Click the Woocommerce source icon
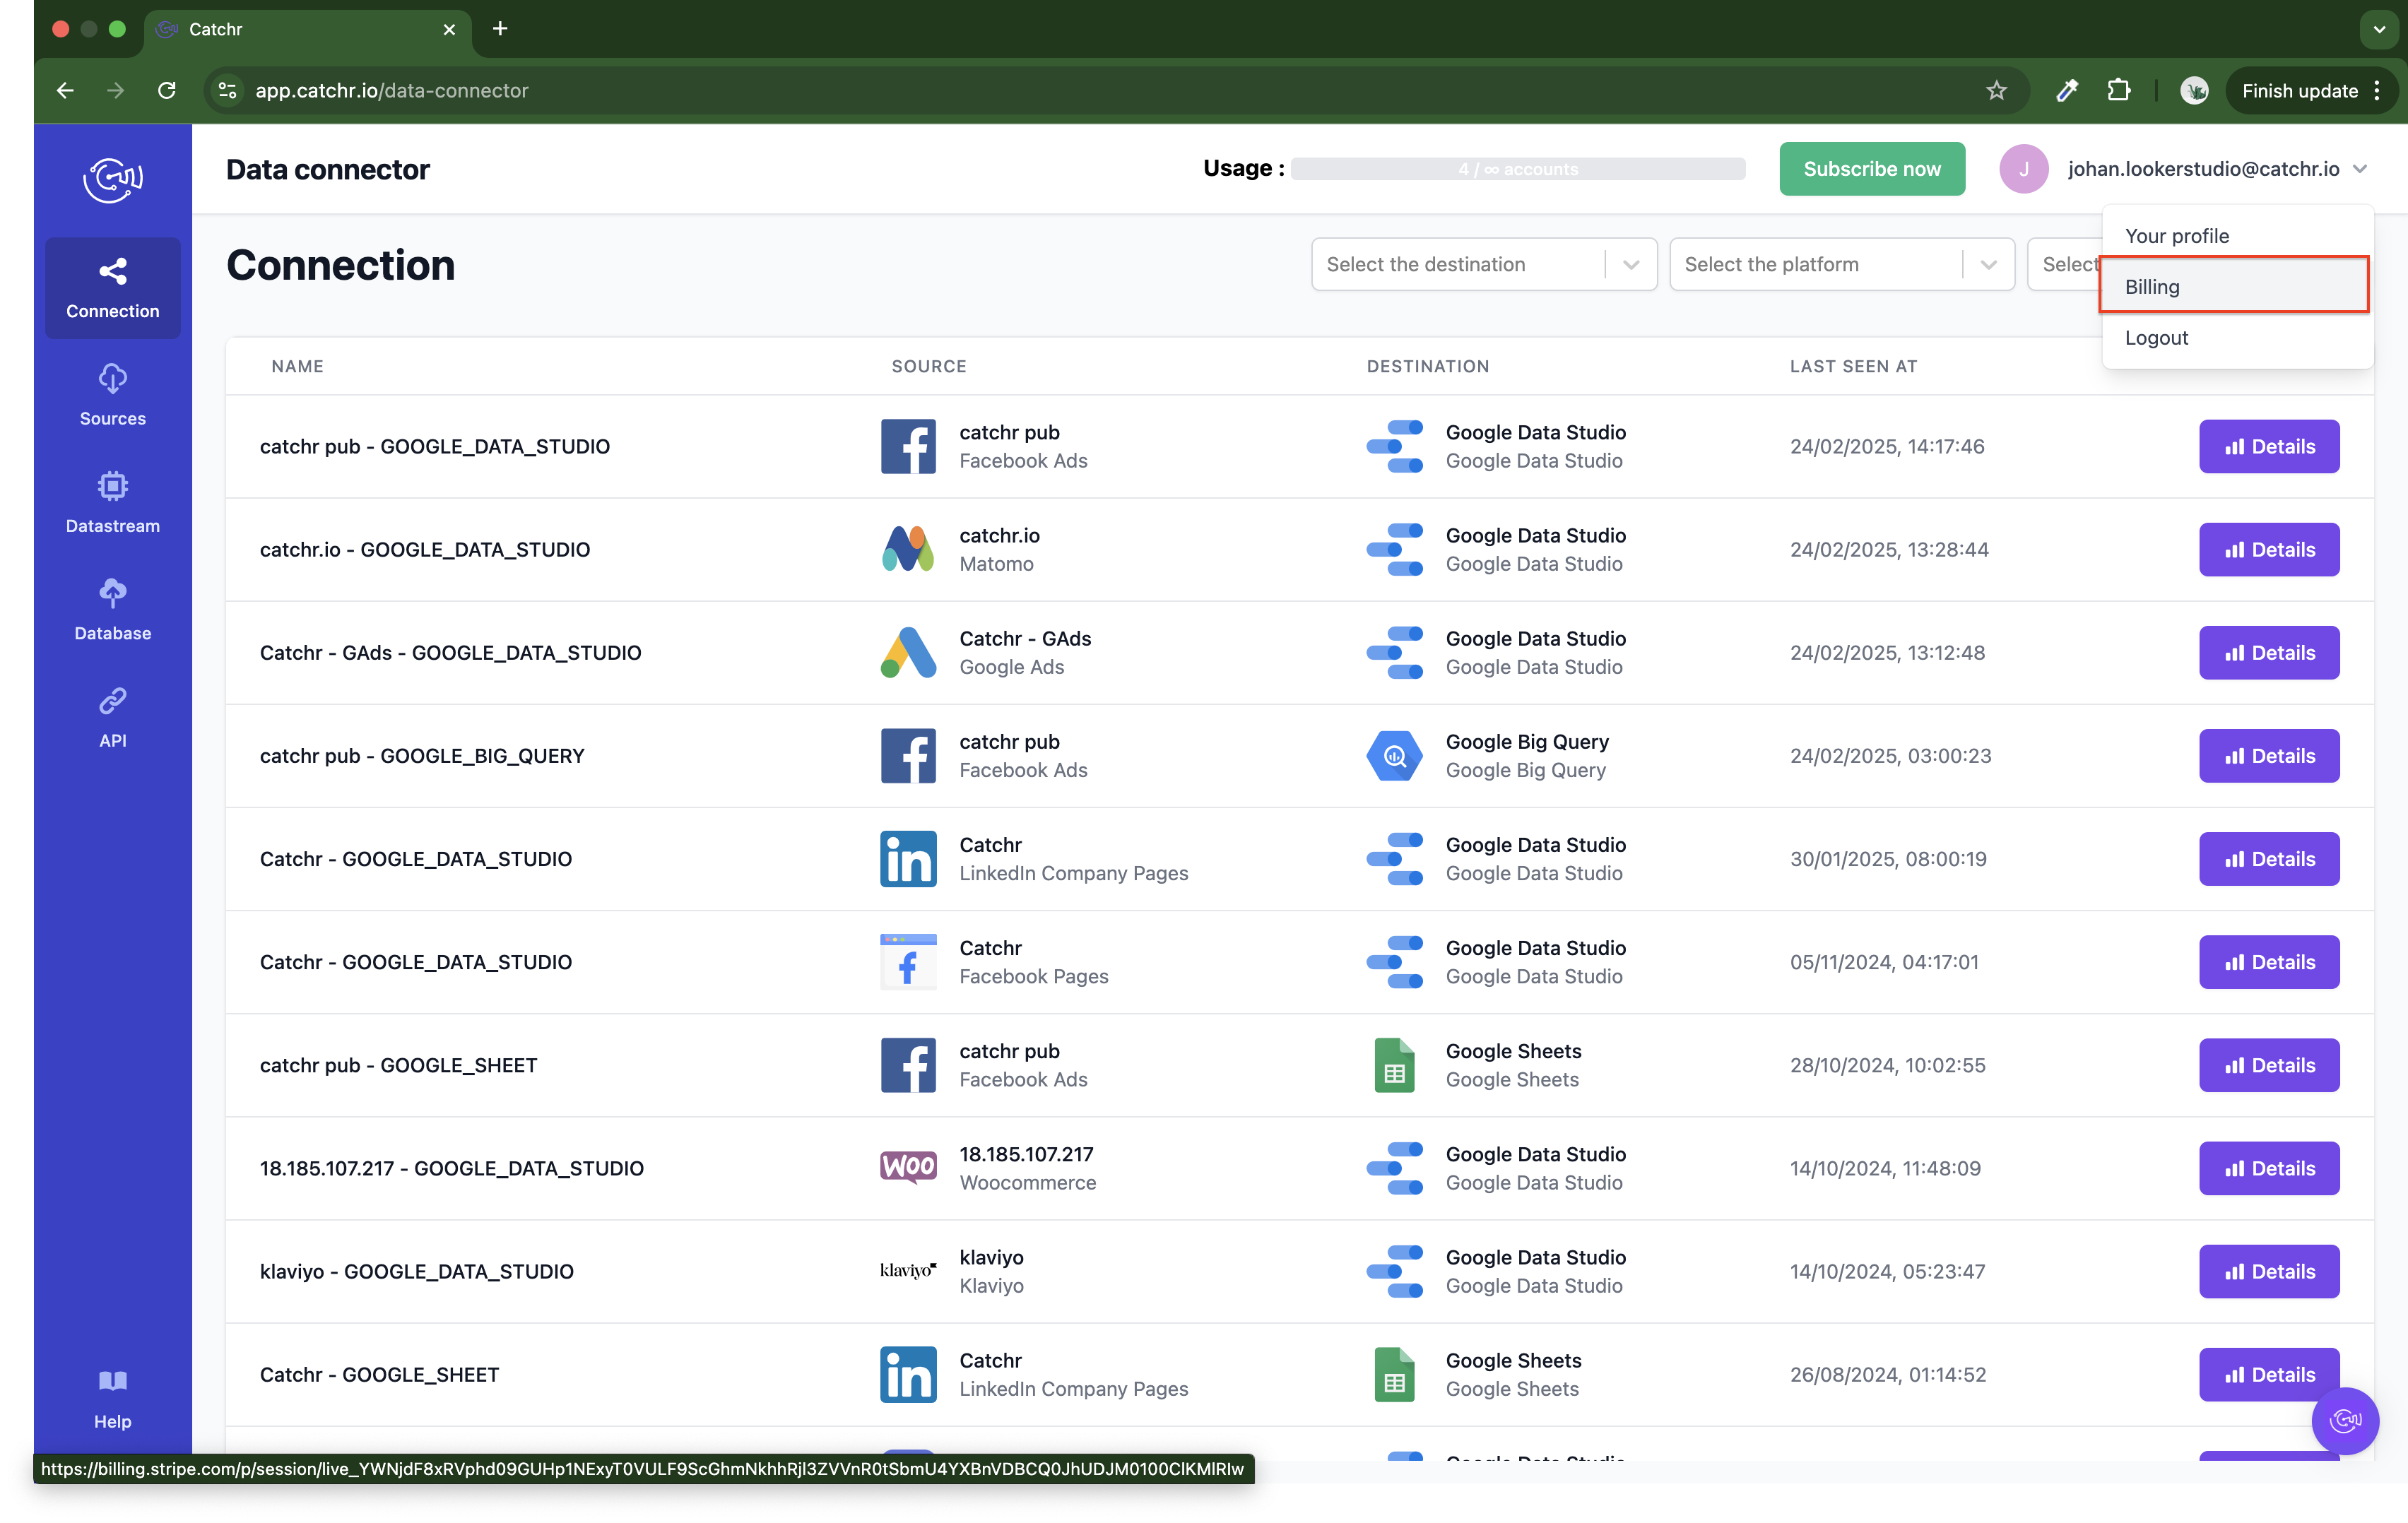Image resolution: width=2408 pixels, height=1523 pixels. [908, 1168]
